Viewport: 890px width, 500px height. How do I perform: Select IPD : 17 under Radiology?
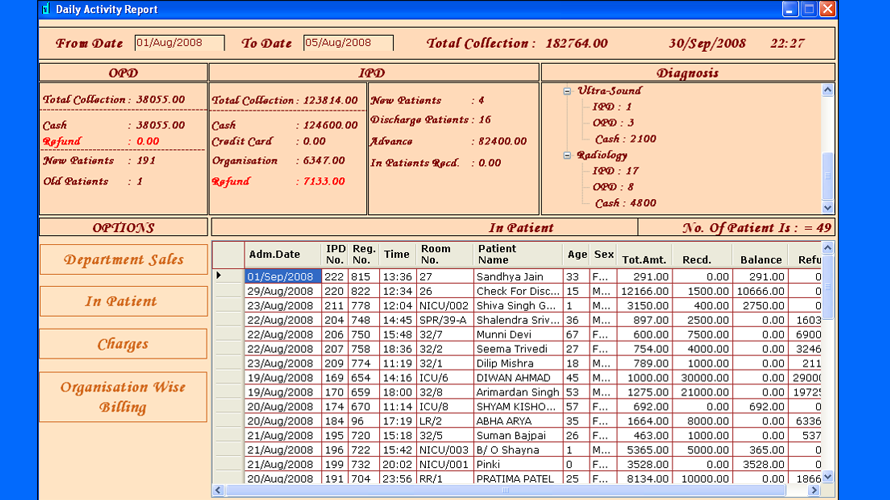click(615, 171)
